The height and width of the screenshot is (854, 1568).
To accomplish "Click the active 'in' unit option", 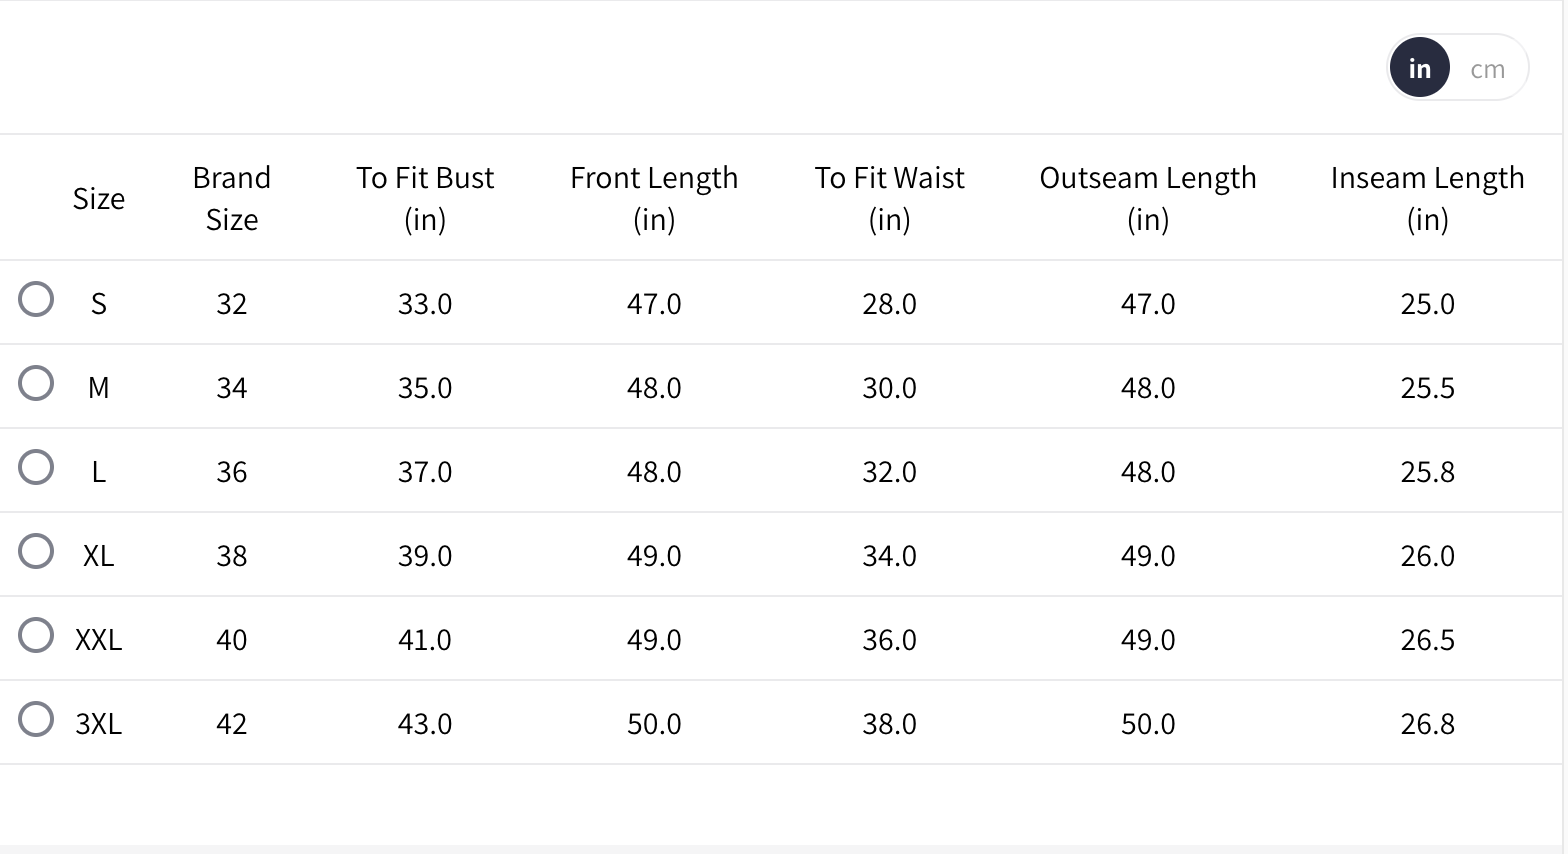I will pos(1419,69).
